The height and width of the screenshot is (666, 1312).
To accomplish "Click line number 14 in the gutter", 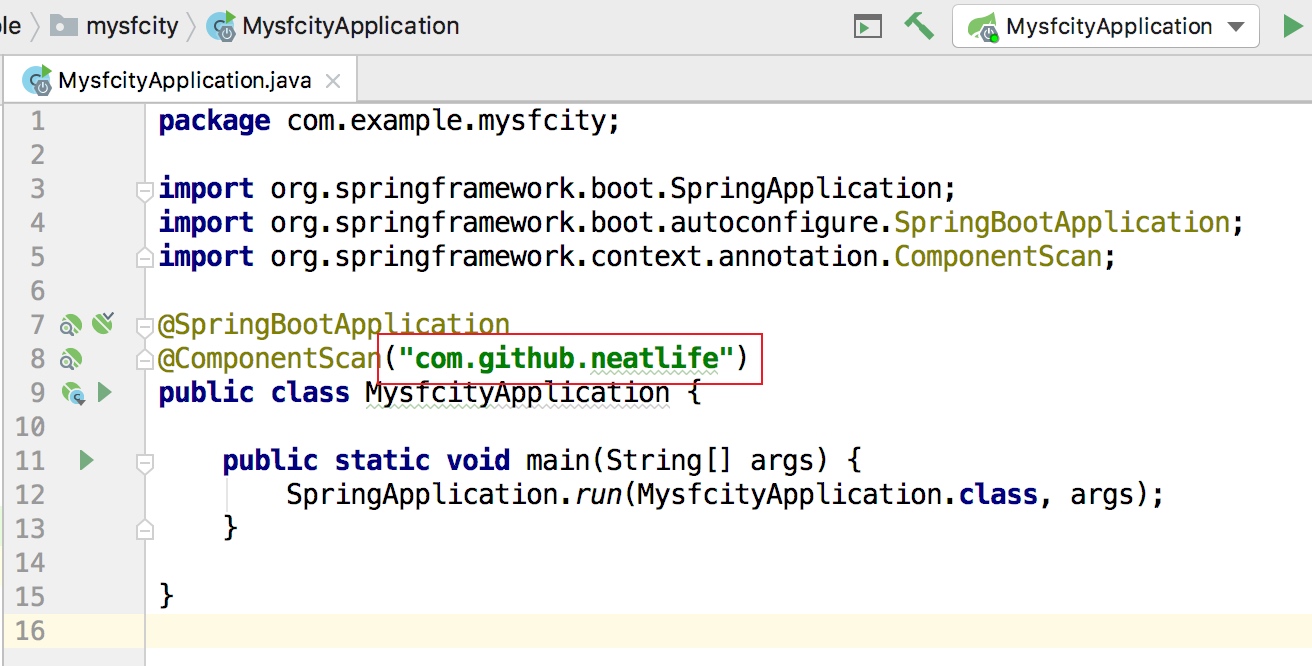I will click(x=30, y=563).
